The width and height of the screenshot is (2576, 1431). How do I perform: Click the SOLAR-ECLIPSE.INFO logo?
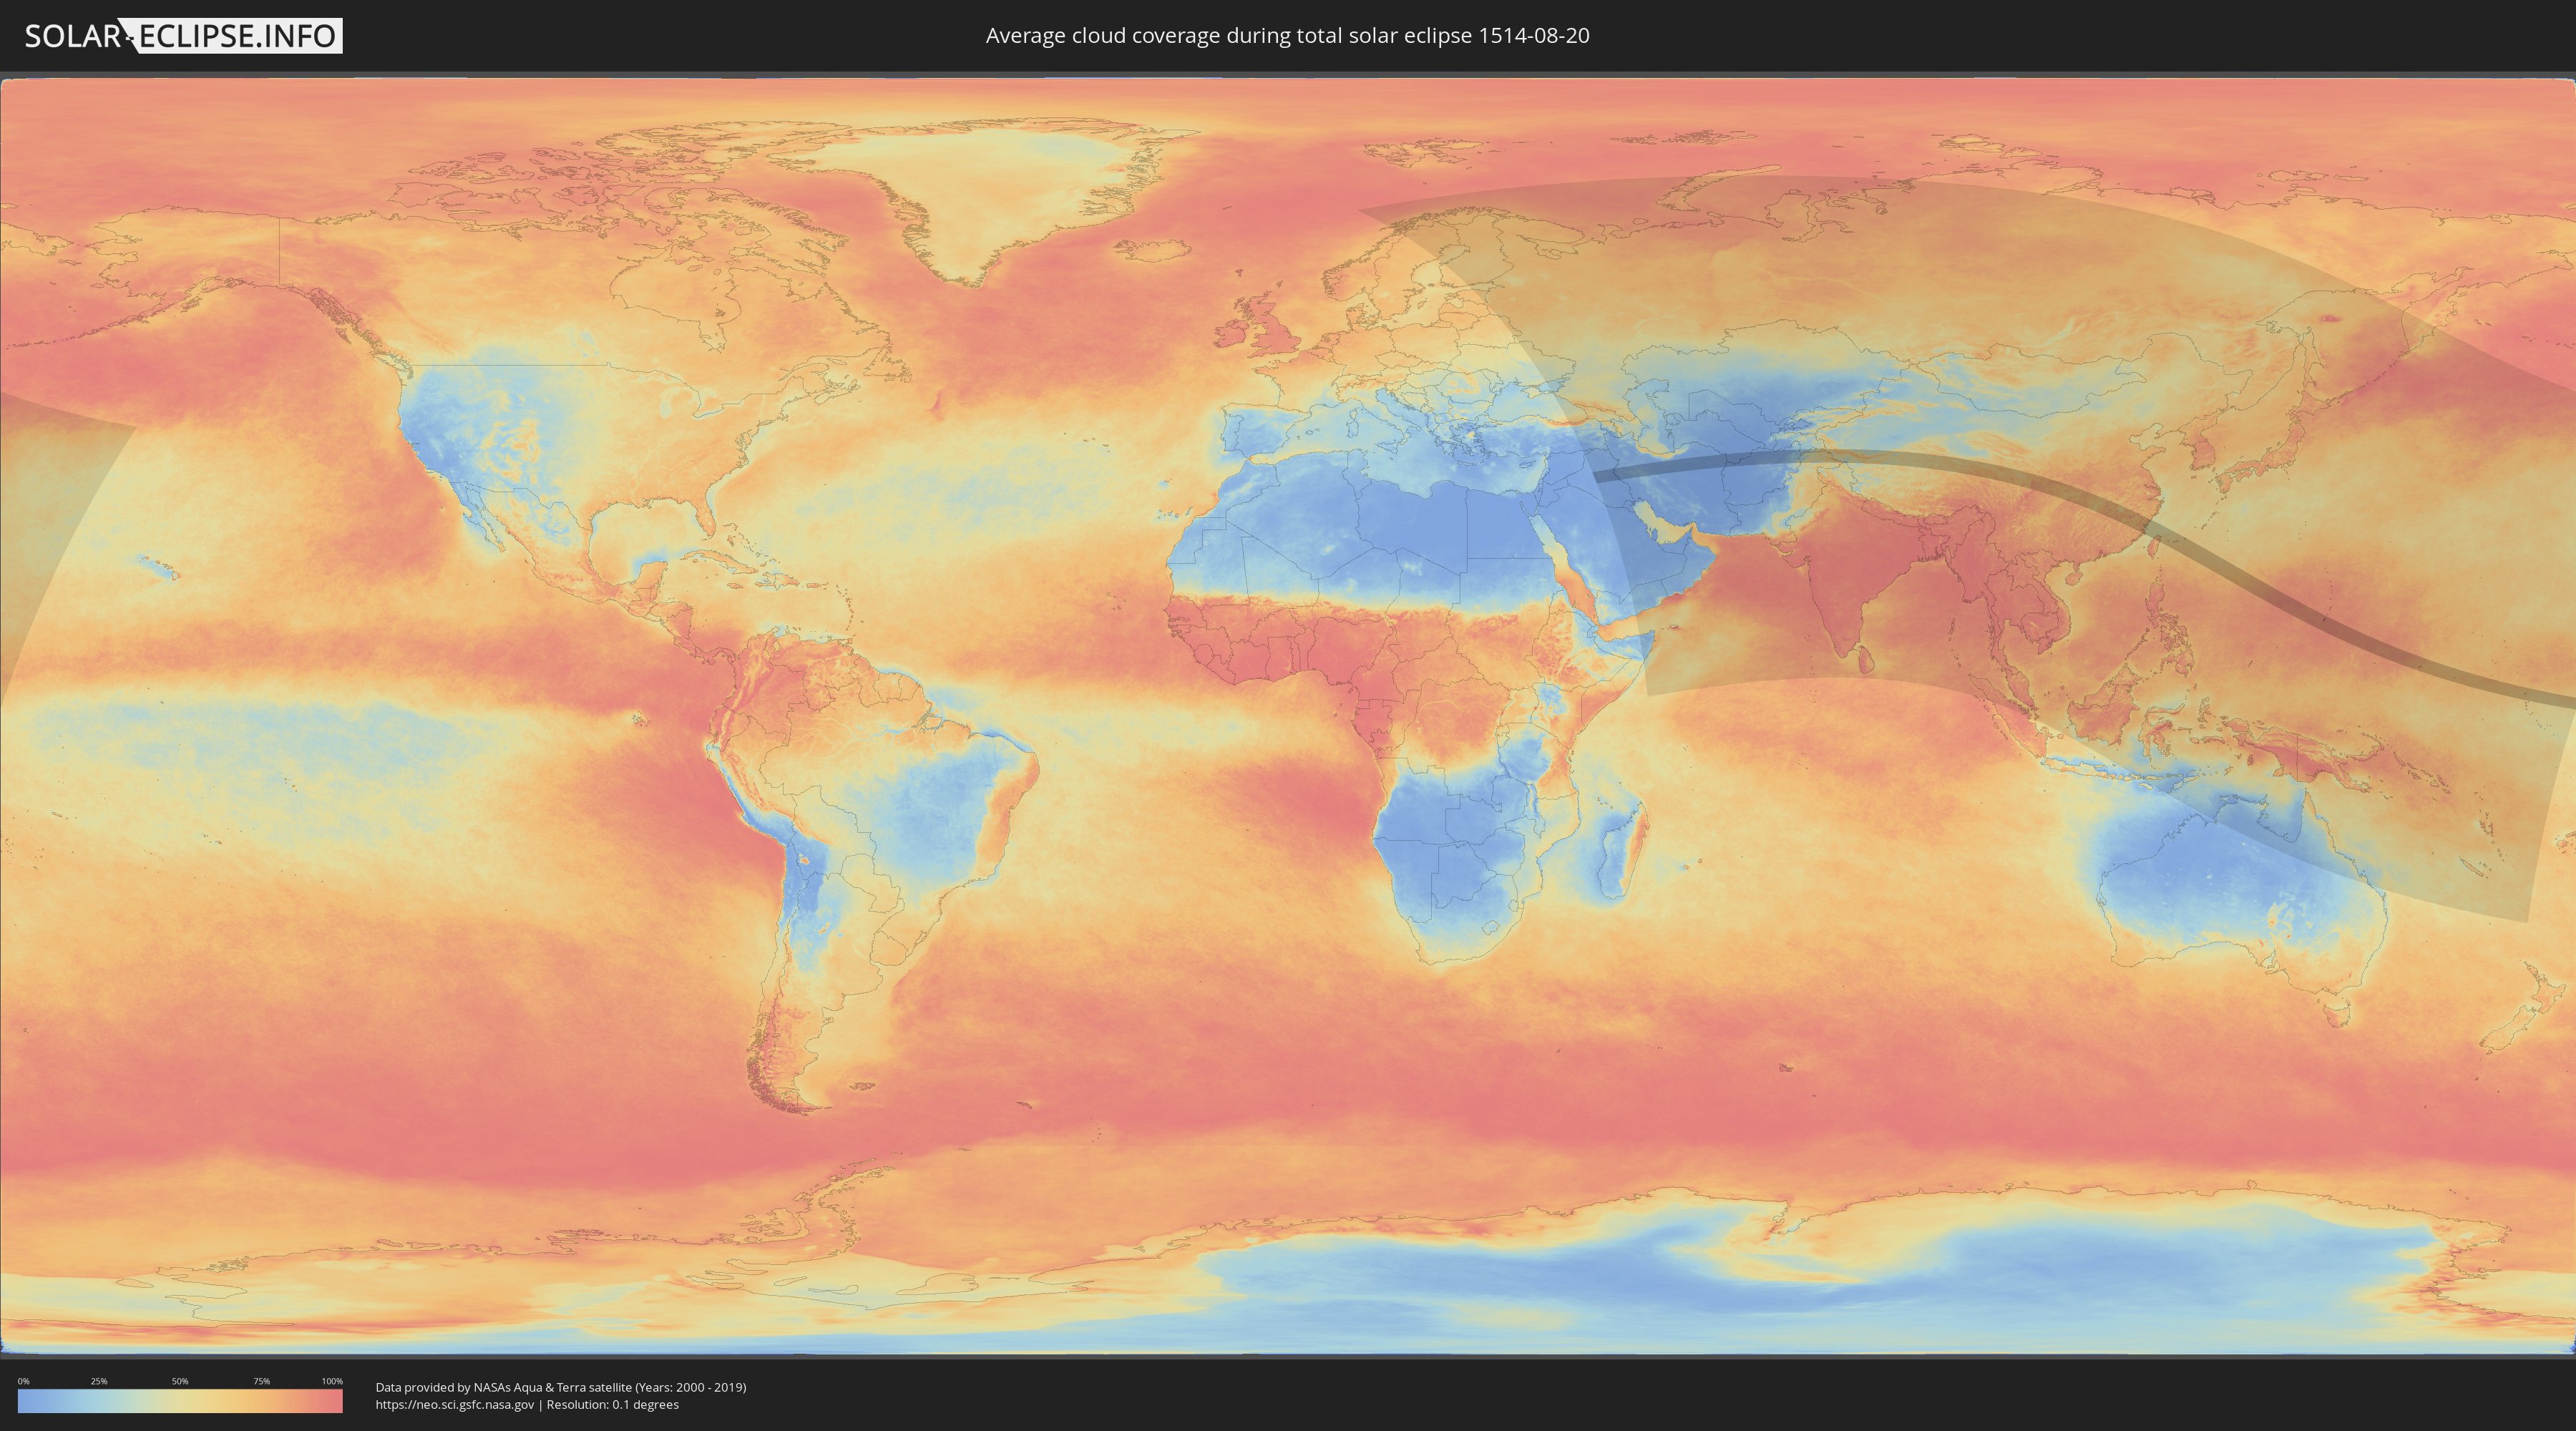tap(183, 36)
